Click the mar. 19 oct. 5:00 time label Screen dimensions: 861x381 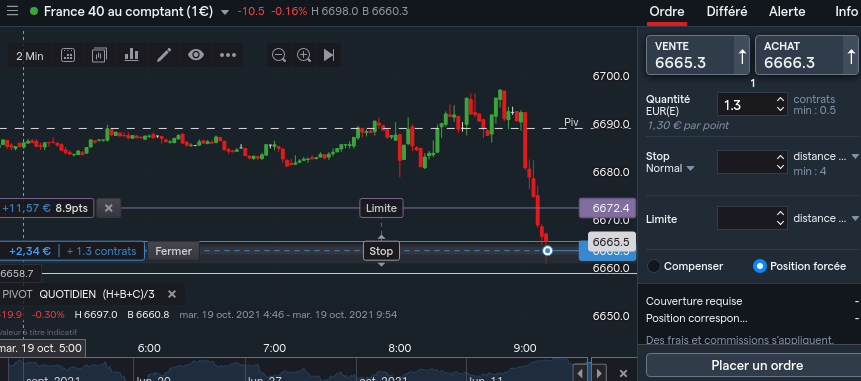[x=41, y=348]
